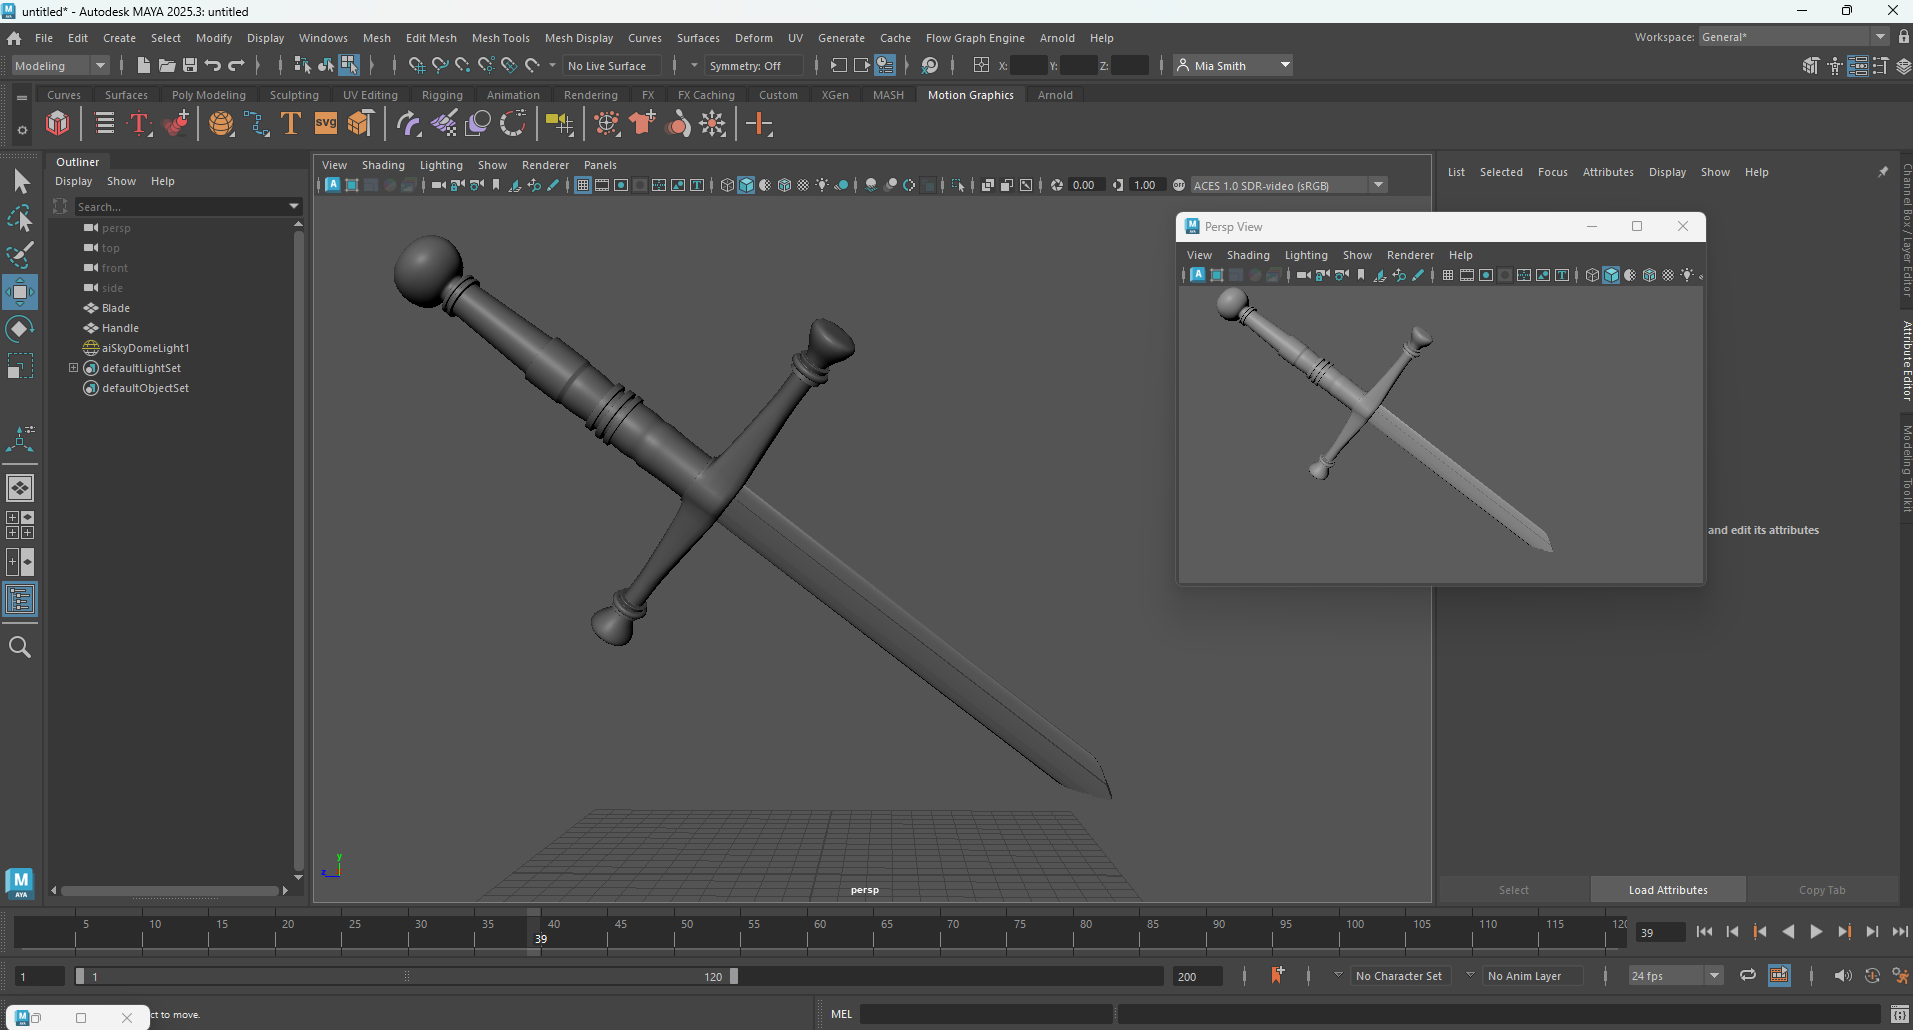Click the Save Scene icon

click(x=189, y=65)
